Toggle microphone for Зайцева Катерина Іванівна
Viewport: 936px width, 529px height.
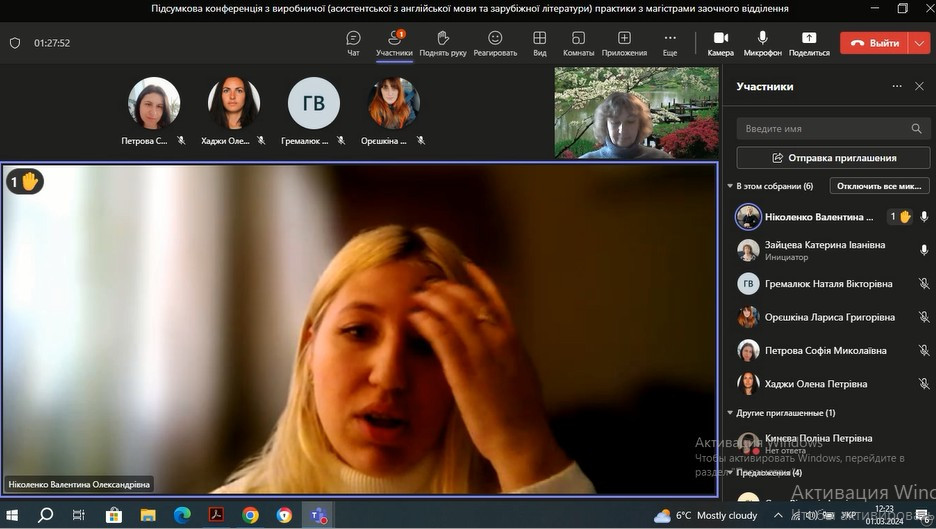(924, 250)
